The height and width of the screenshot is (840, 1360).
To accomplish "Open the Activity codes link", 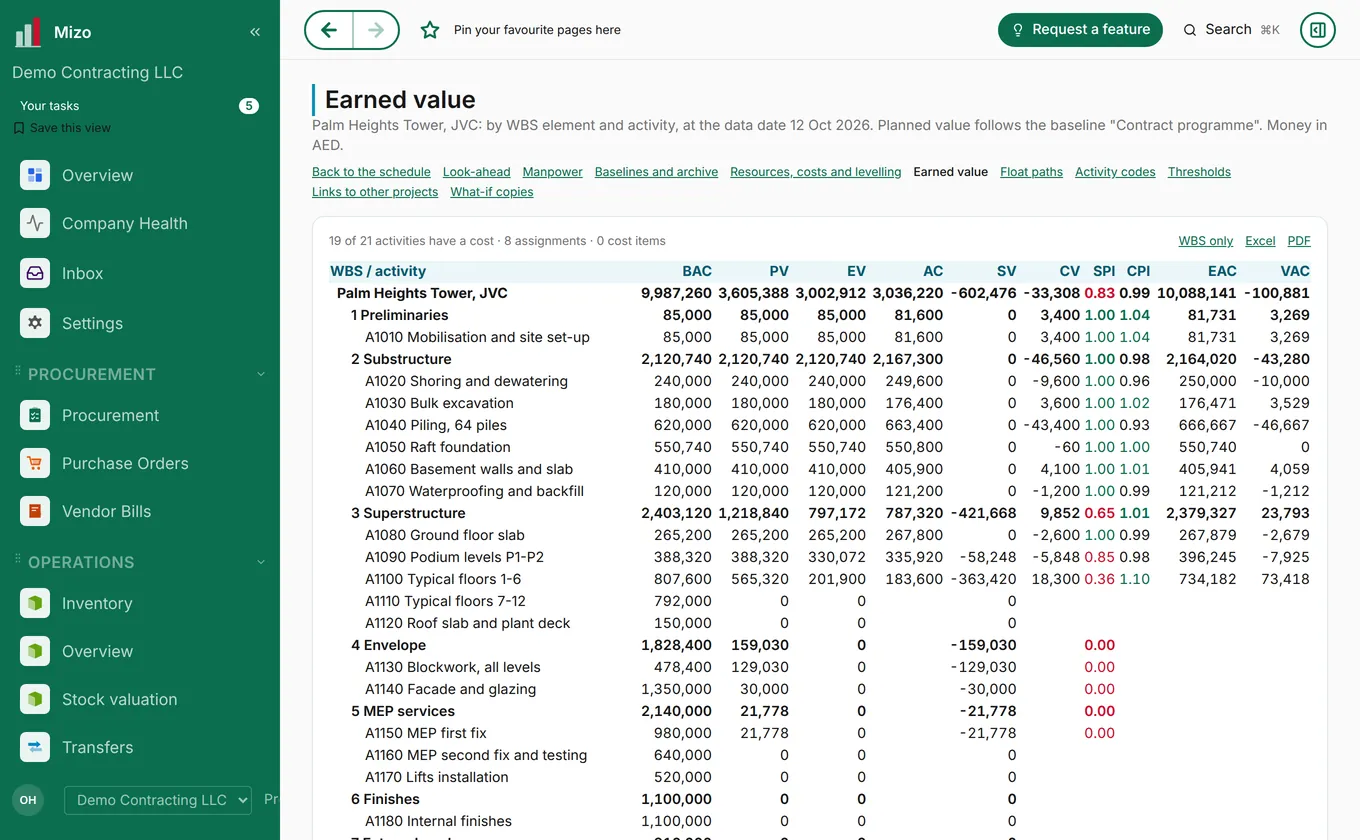I will pos(1115,172).
